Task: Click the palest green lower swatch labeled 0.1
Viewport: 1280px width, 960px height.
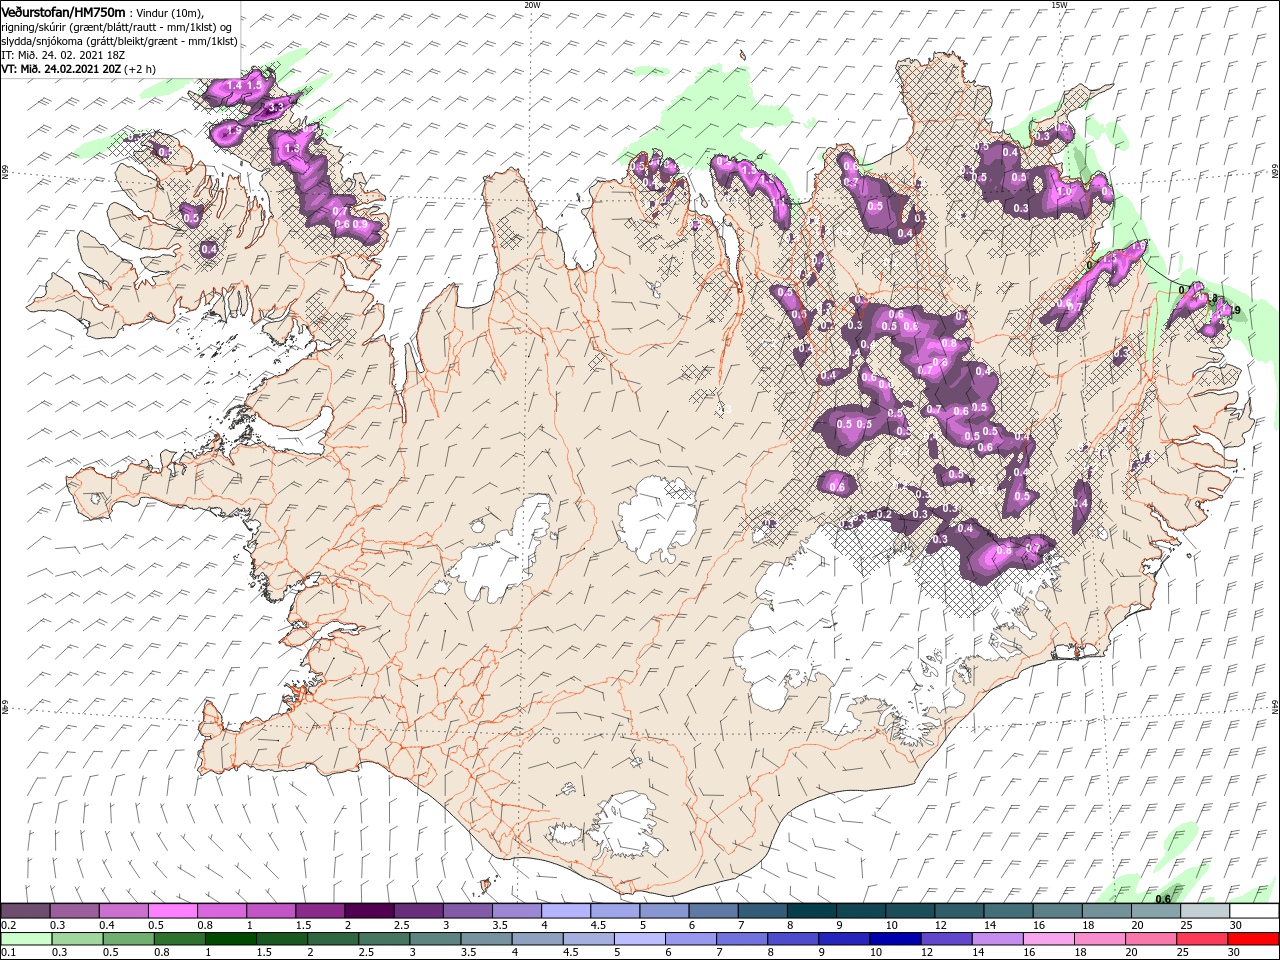Action: [x=26, y=939]
